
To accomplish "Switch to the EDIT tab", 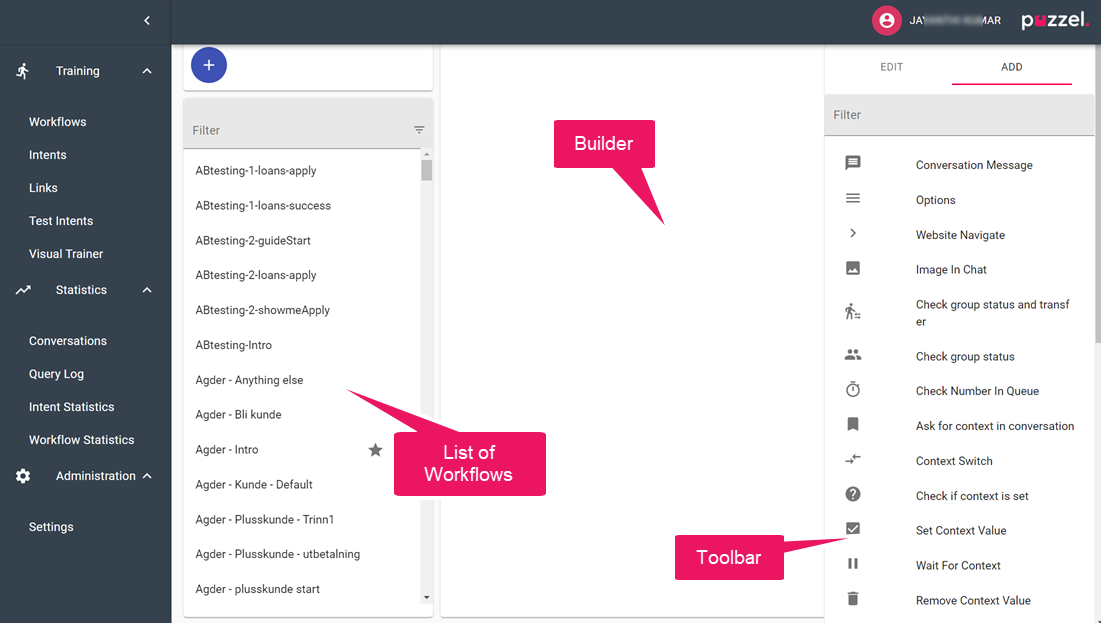I will pyautogui.click(x=891, y=67).
